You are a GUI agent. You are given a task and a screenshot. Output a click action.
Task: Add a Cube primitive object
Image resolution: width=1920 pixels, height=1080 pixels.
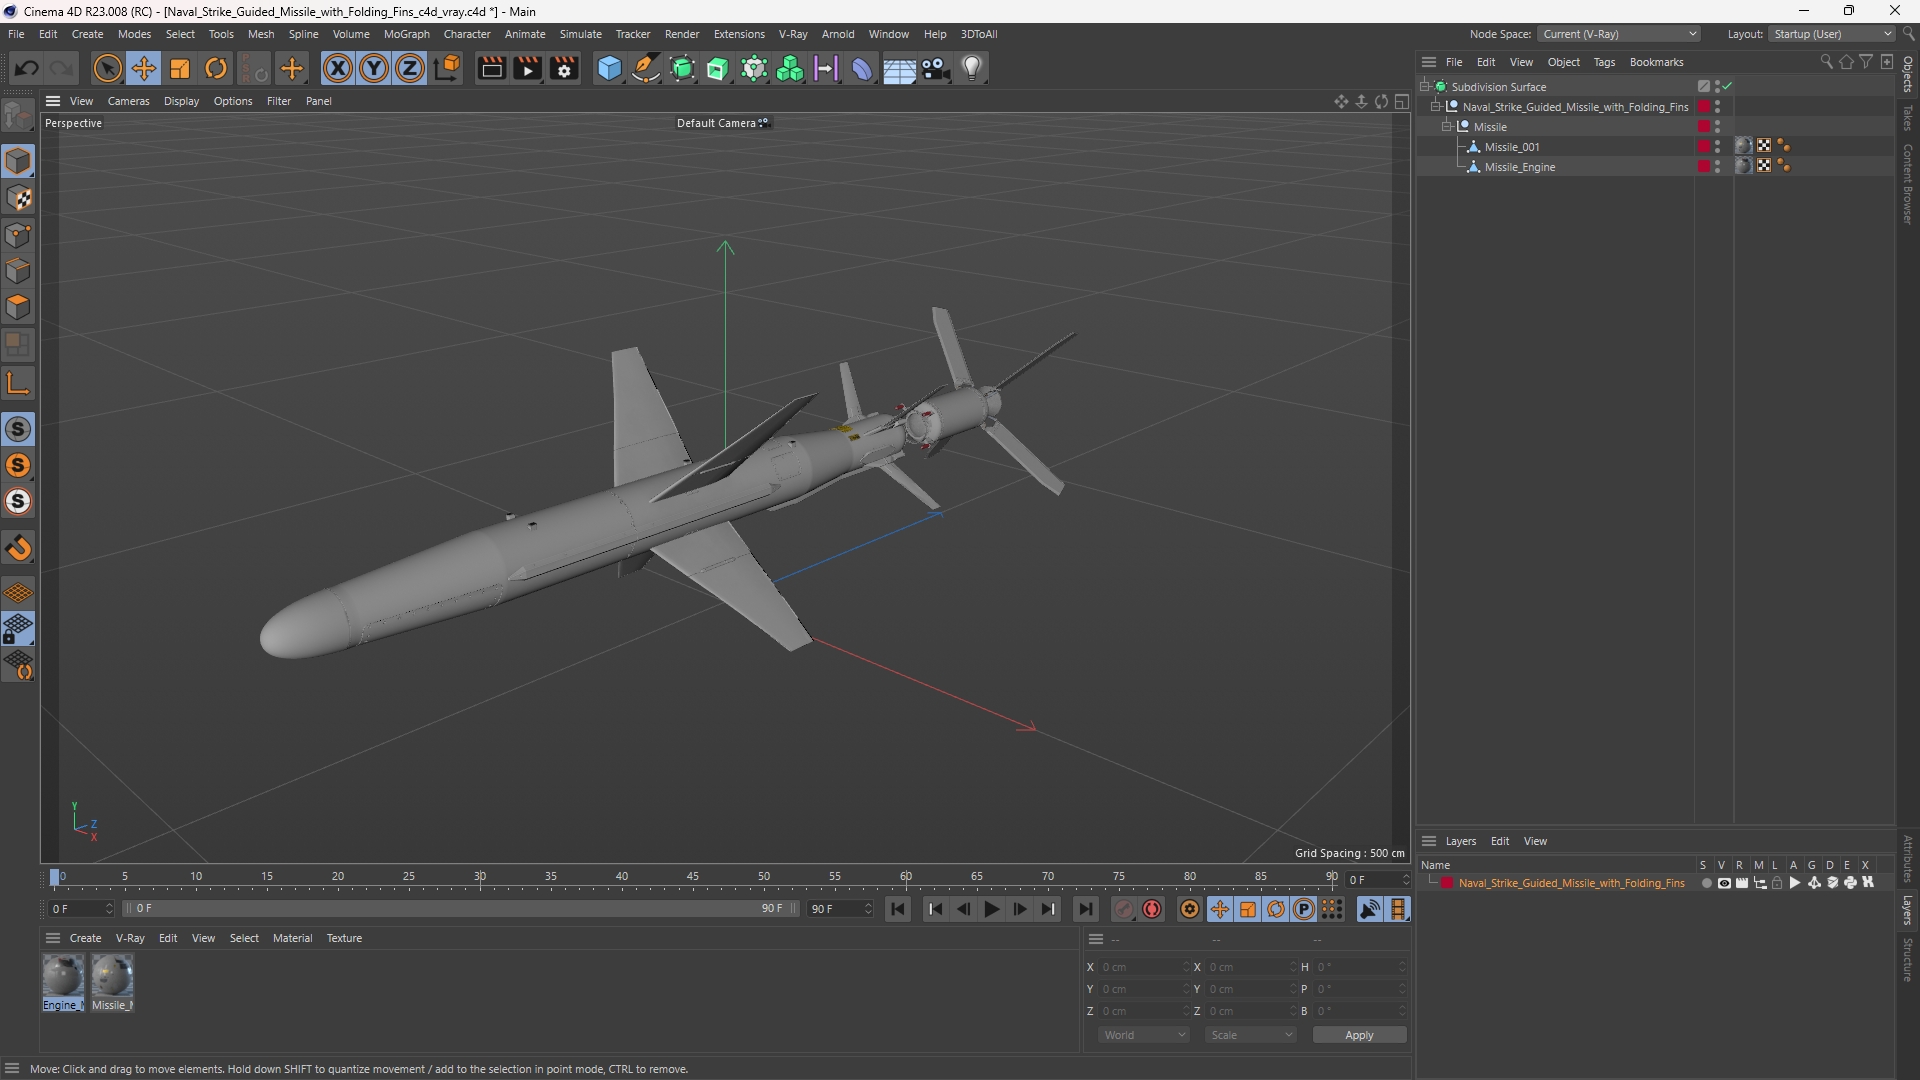(609, 68)
